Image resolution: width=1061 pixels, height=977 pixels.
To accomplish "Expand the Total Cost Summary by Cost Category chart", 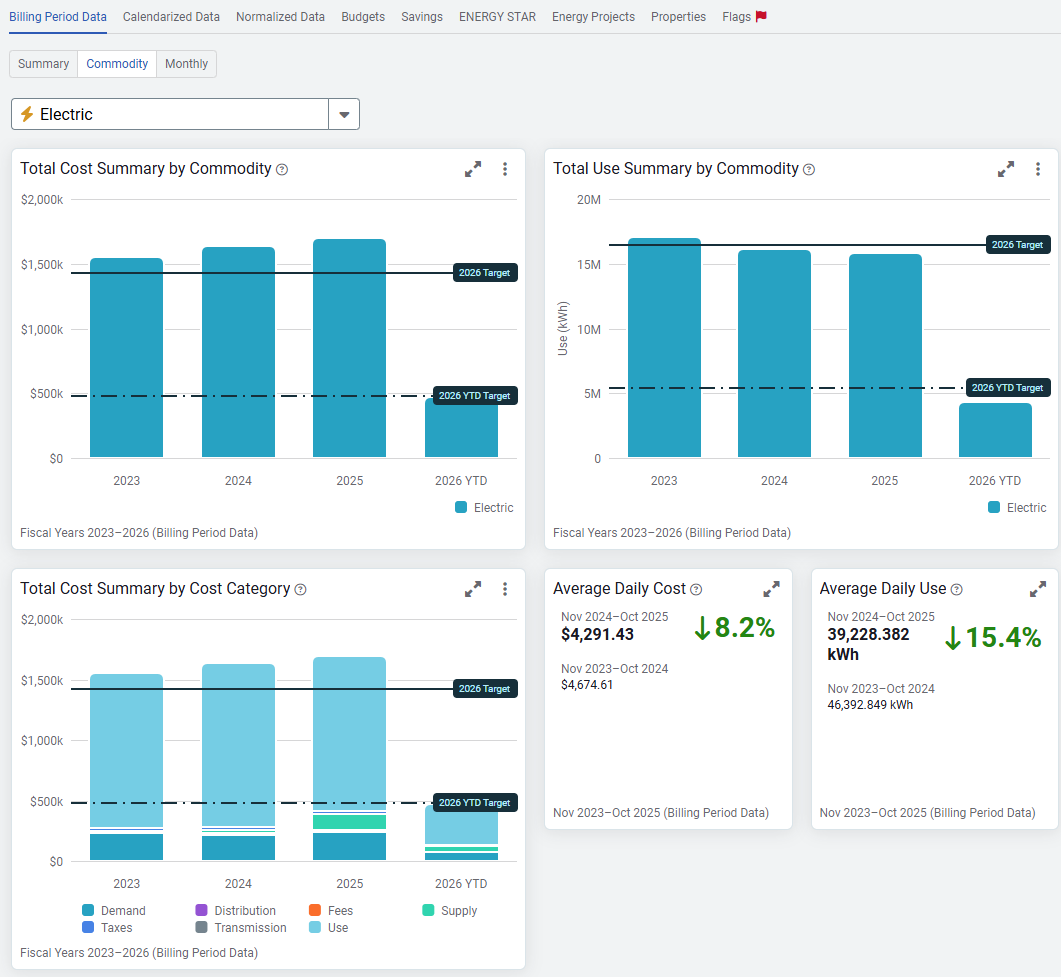I will (473, 589).
